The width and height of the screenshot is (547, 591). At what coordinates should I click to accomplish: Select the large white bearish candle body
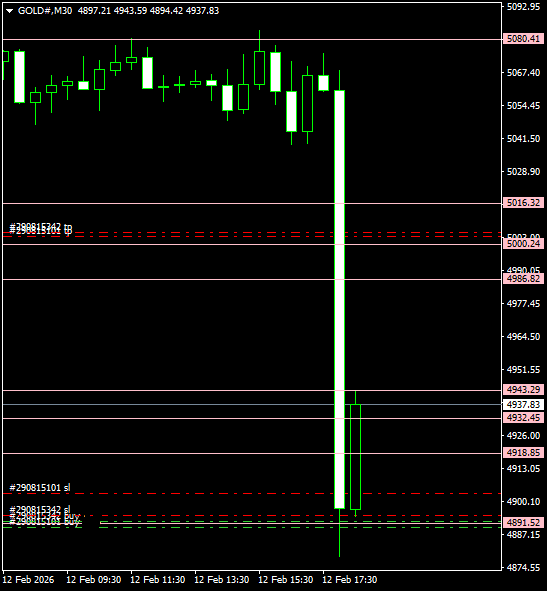[x=340, y=300]
